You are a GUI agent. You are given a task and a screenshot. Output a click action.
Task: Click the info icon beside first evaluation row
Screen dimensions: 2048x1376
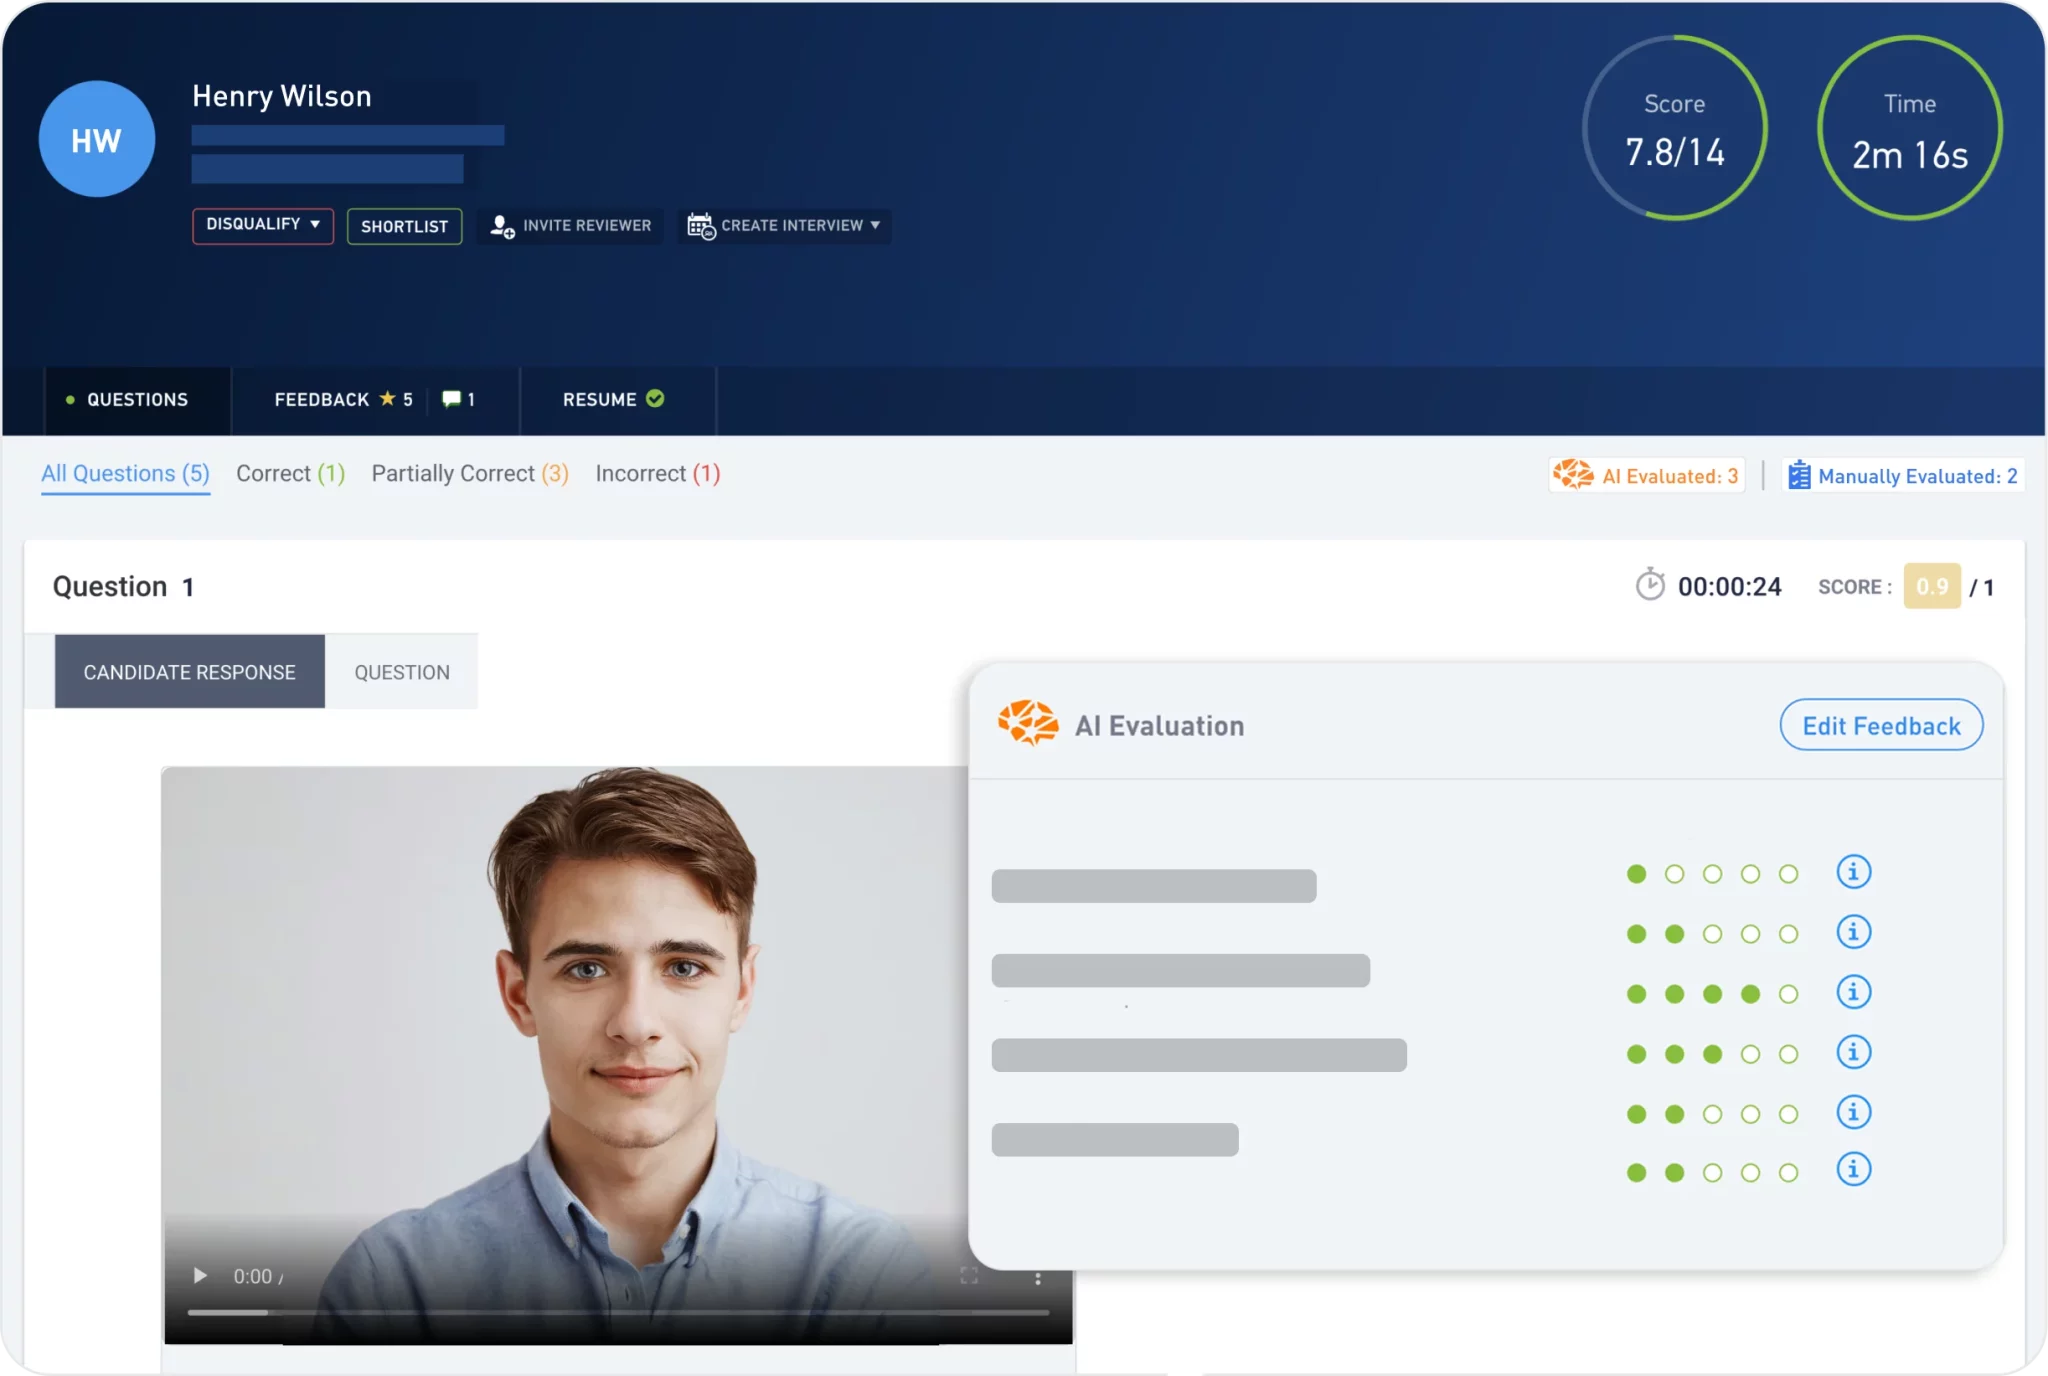(x=1853, y=872)
